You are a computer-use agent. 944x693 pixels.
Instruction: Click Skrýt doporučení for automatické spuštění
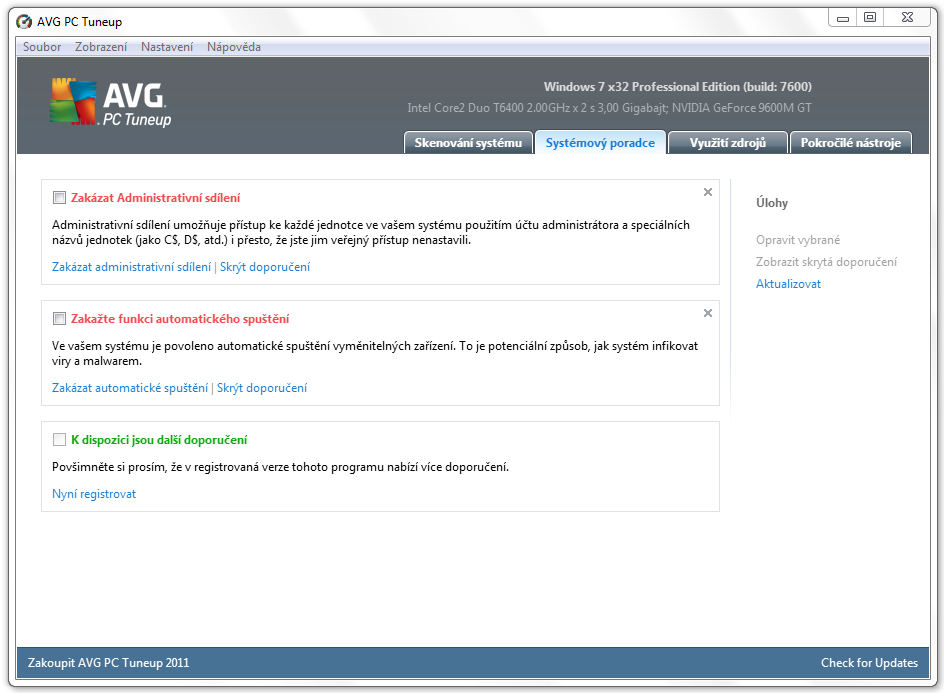pyautogui.click(x=262, y=388)
